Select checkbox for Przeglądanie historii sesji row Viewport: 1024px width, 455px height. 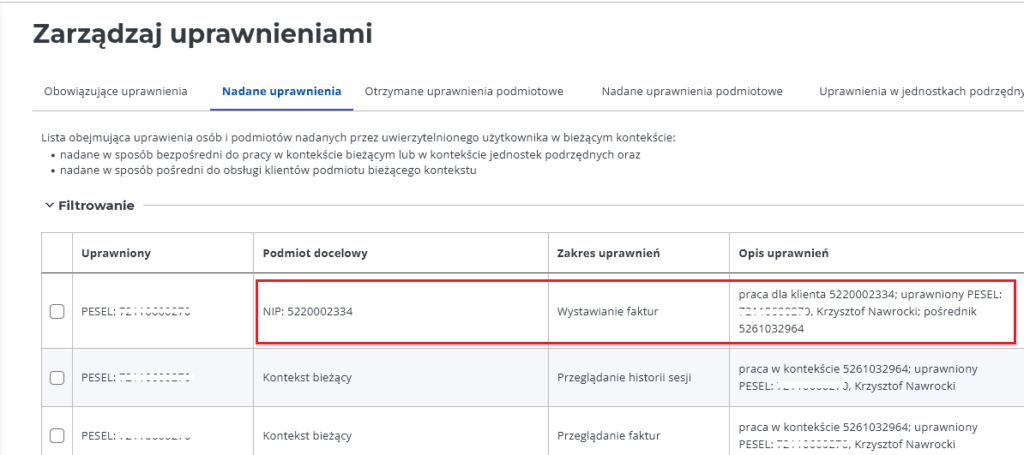point(57,378)
